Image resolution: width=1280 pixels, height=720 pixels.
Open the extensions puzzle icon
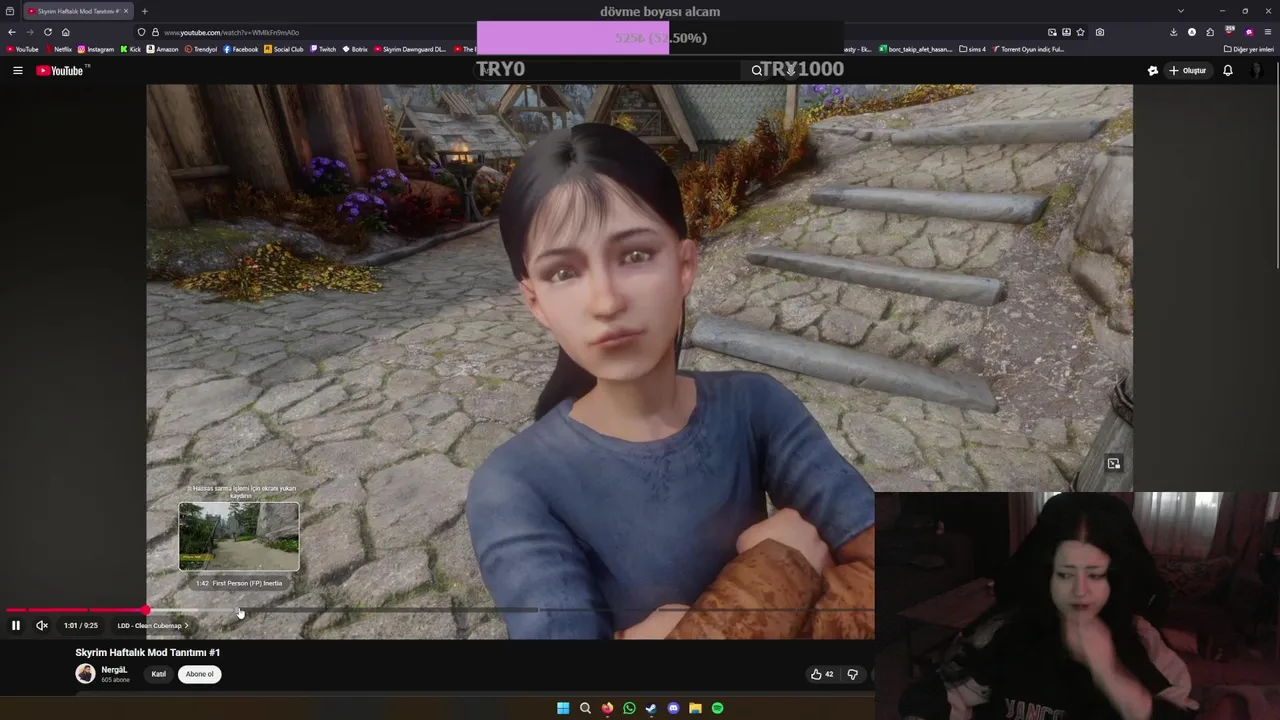[1210, 32]
